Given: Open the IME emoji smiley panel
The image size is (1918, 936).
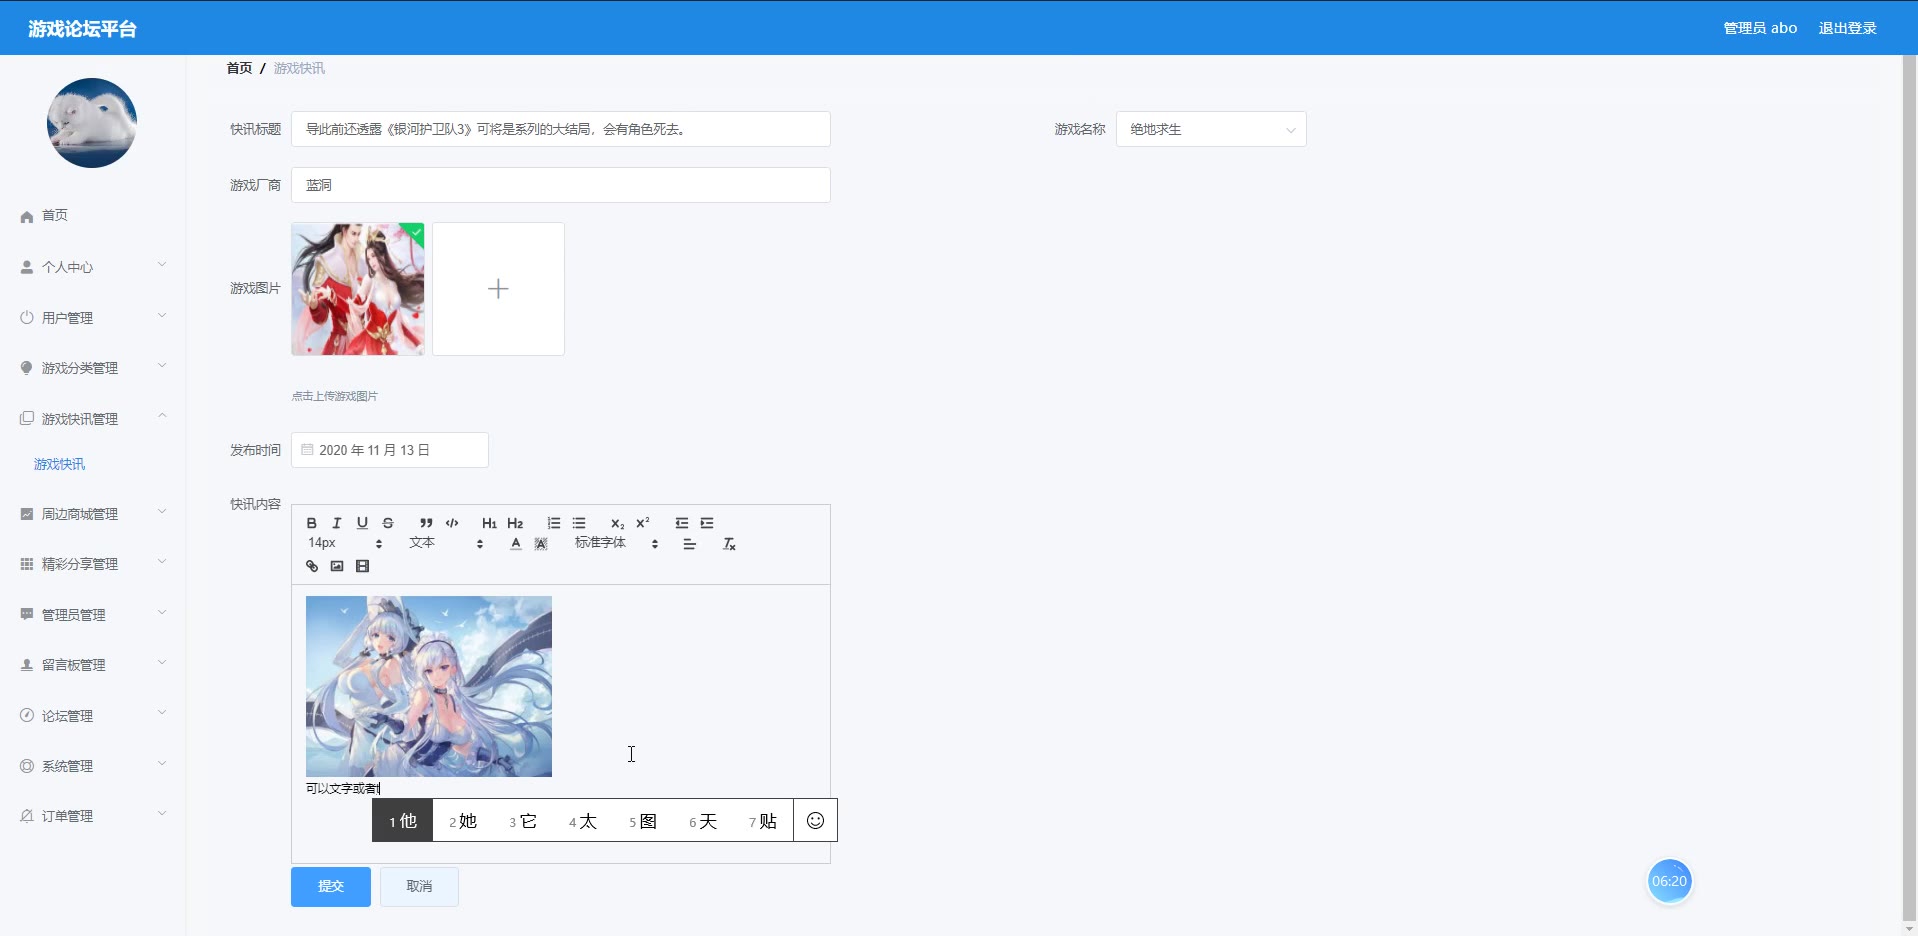Looking at the screenshot, I should [x=816, y=821].
